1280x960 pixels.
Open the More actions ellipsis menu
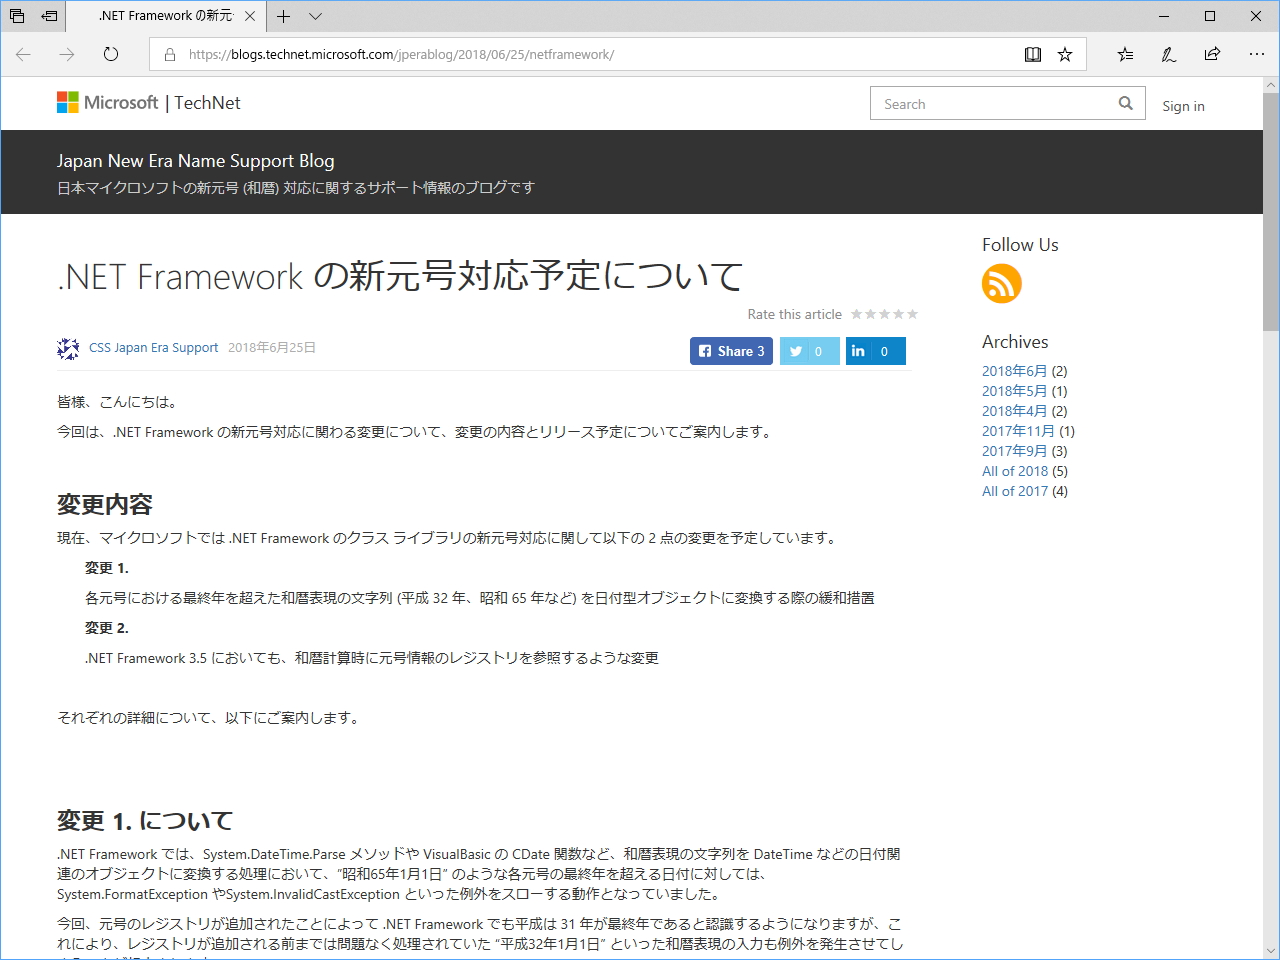click(x=1257, y=54)
